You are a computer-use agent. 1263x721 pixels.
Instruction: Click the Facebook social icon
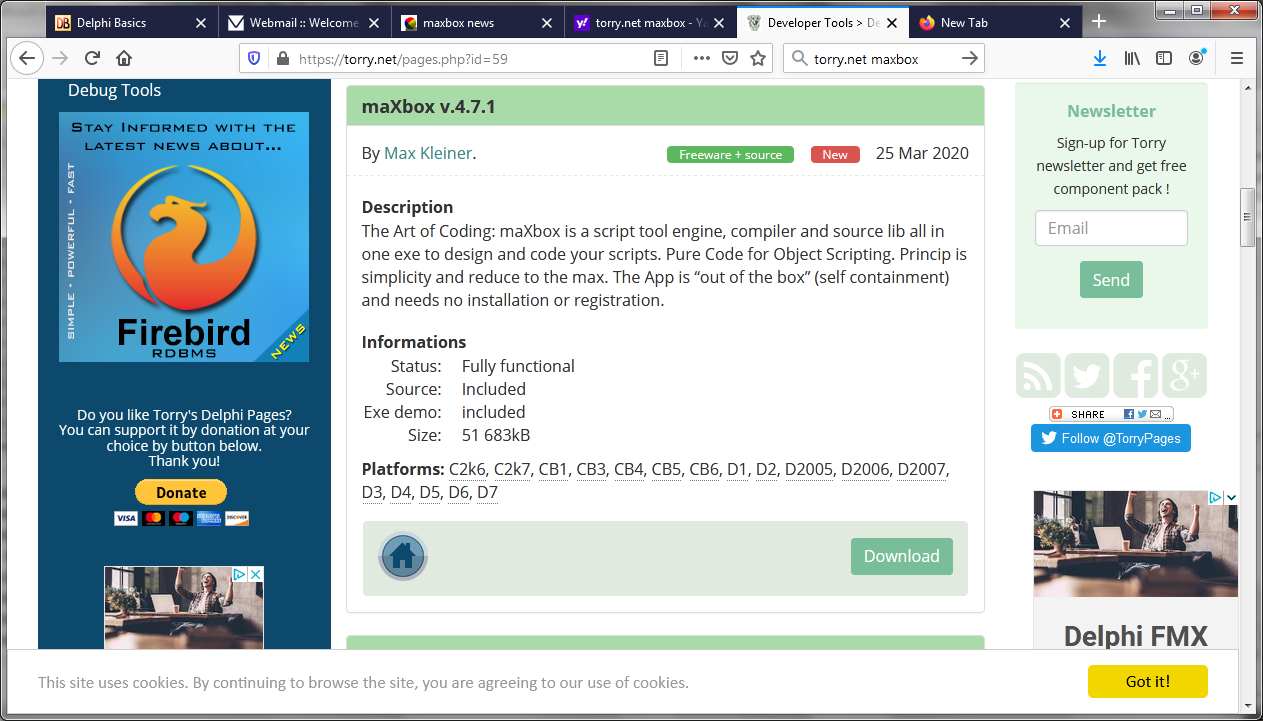click(x=1136, y=376)
